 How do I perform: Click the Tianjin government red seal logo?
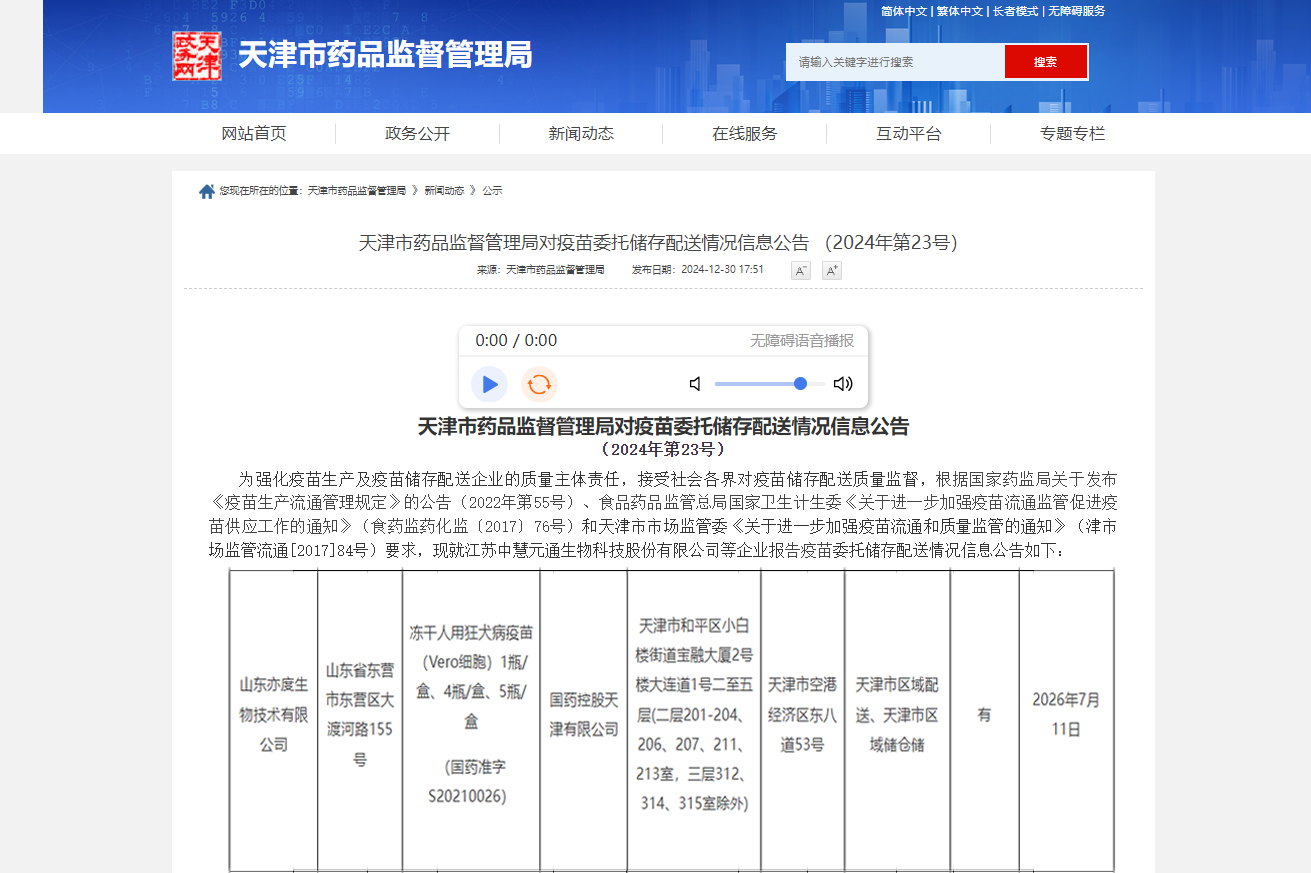click(x=196, y=55)
